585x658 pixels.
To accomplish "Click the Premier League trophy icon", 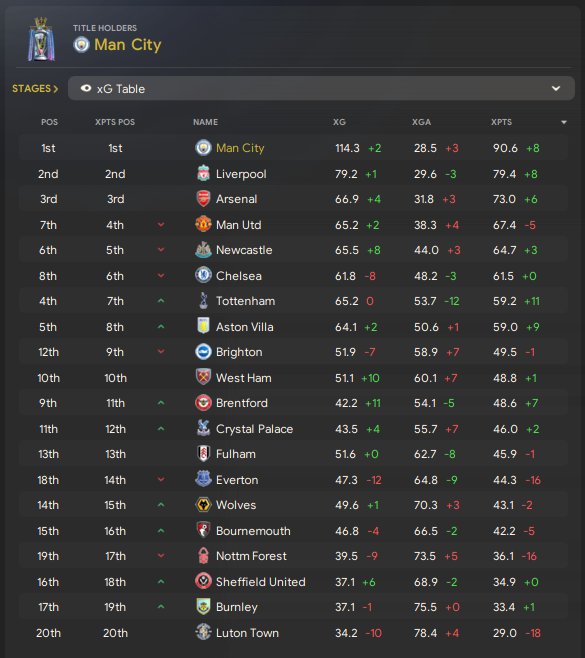I will point(41,39).
